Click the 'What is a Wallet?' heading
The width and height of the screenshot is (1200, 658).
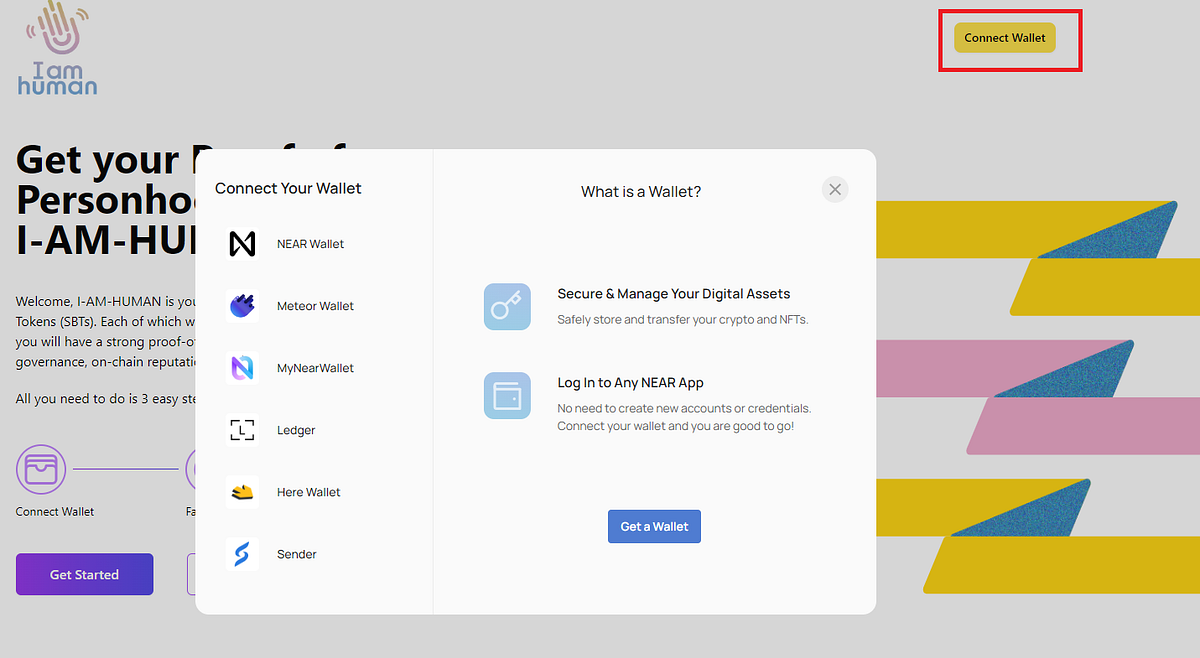pos(641,191)
